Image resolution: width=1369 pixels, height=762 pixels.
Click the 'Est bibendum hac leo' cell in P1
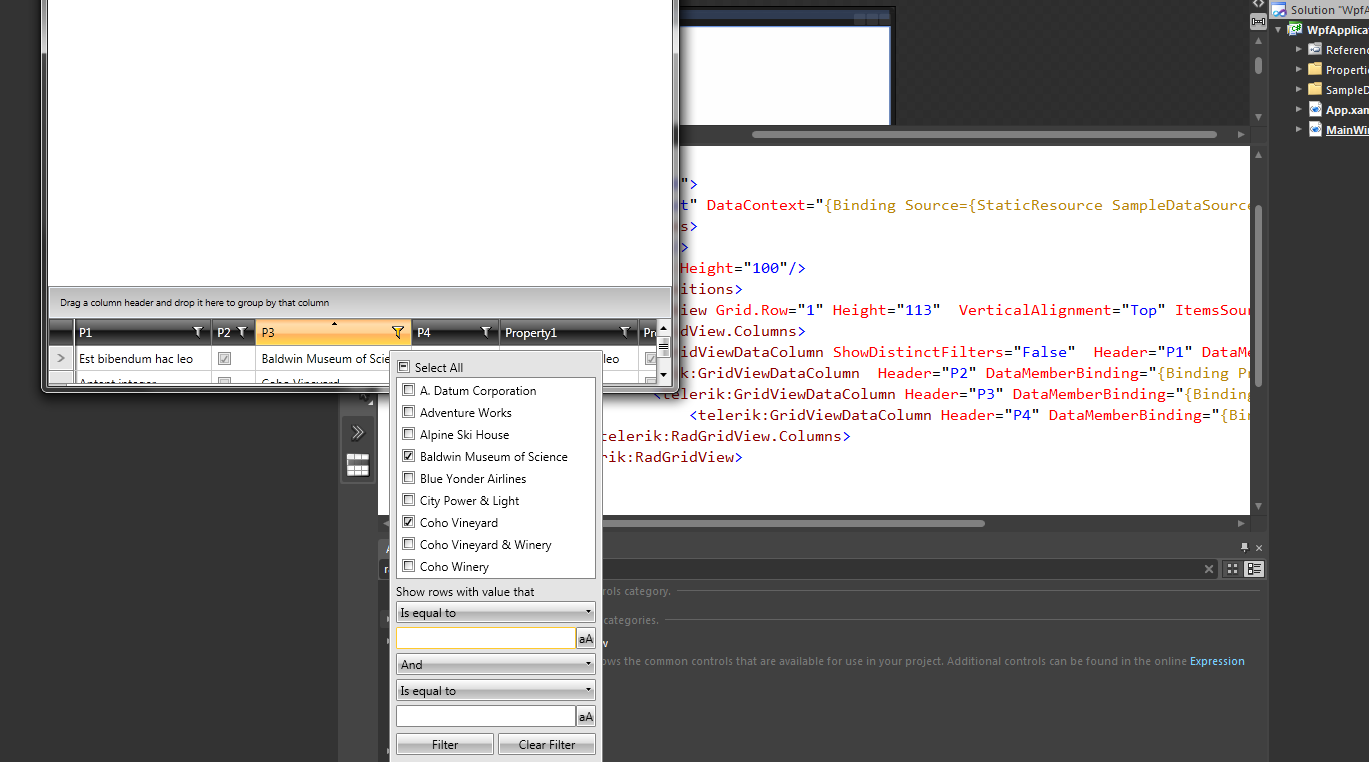(142, 358)
